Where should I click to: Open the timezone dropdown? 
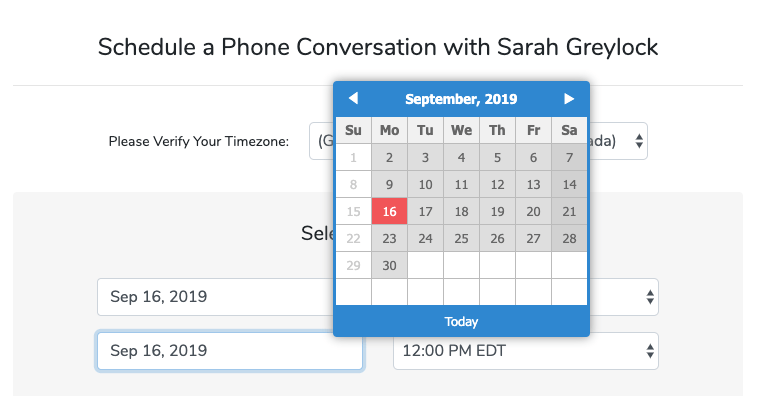pos(478,141)
